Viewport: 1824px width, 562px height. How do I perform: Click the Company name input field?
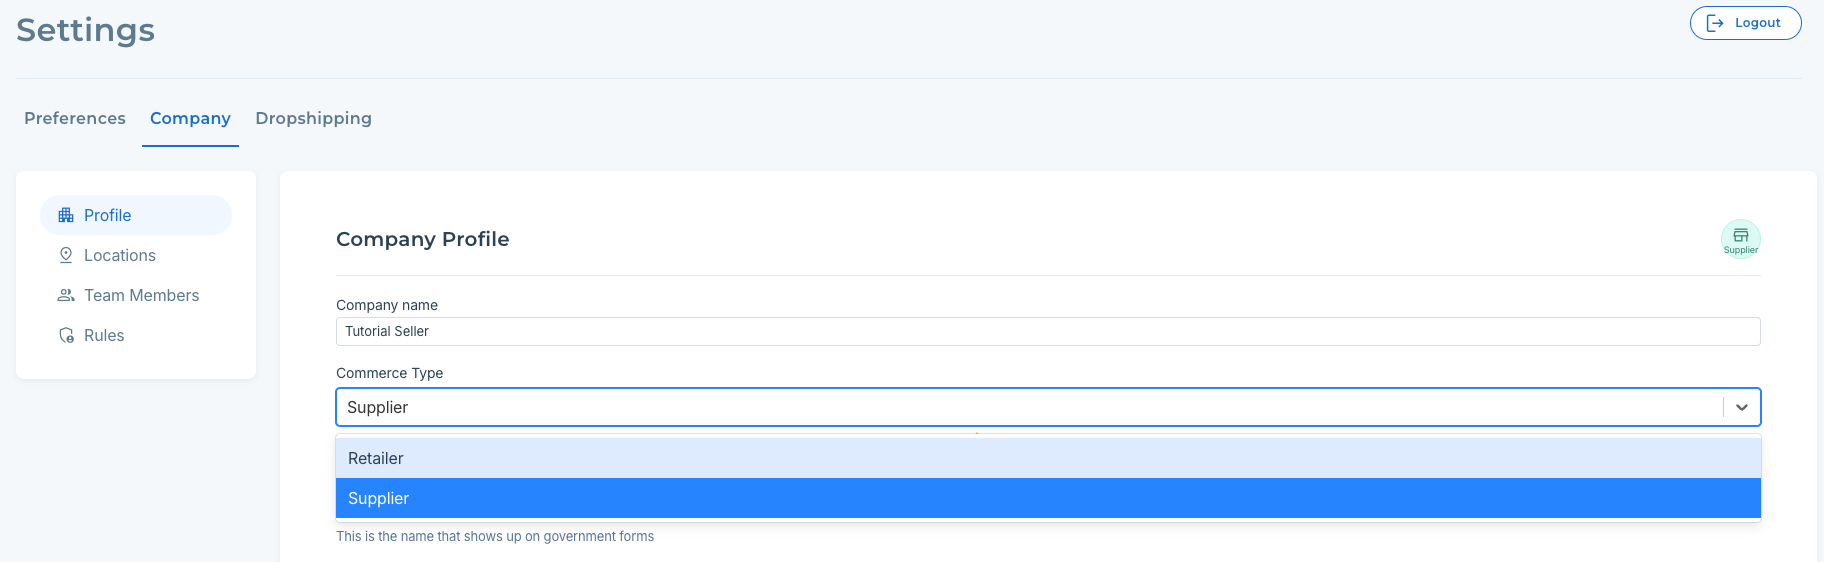pyautogui.click(x=1047, y=331)
